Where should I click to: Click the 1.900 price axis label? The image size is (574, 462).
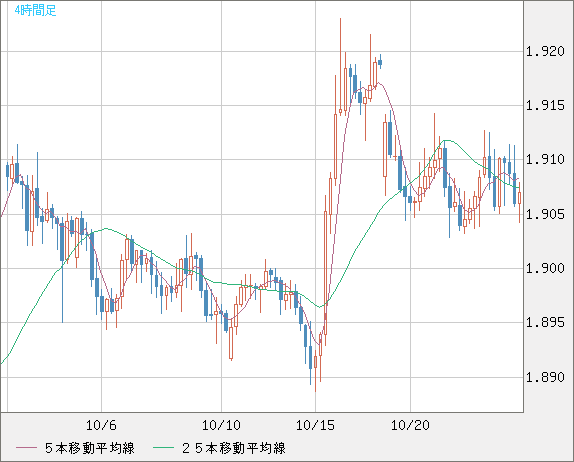545,268
